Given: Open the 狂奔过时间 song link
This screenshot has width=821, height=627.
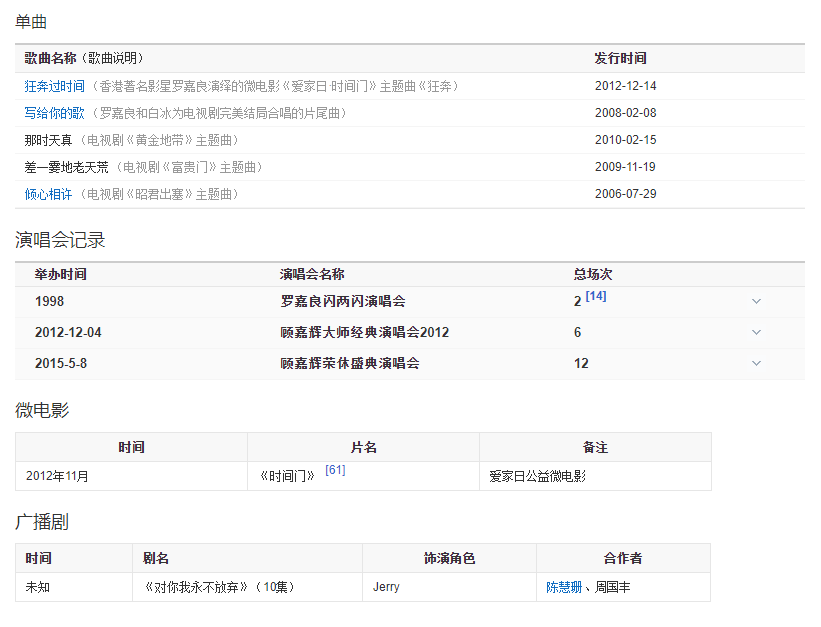Looking at the screenshot, I should [55, 86].
